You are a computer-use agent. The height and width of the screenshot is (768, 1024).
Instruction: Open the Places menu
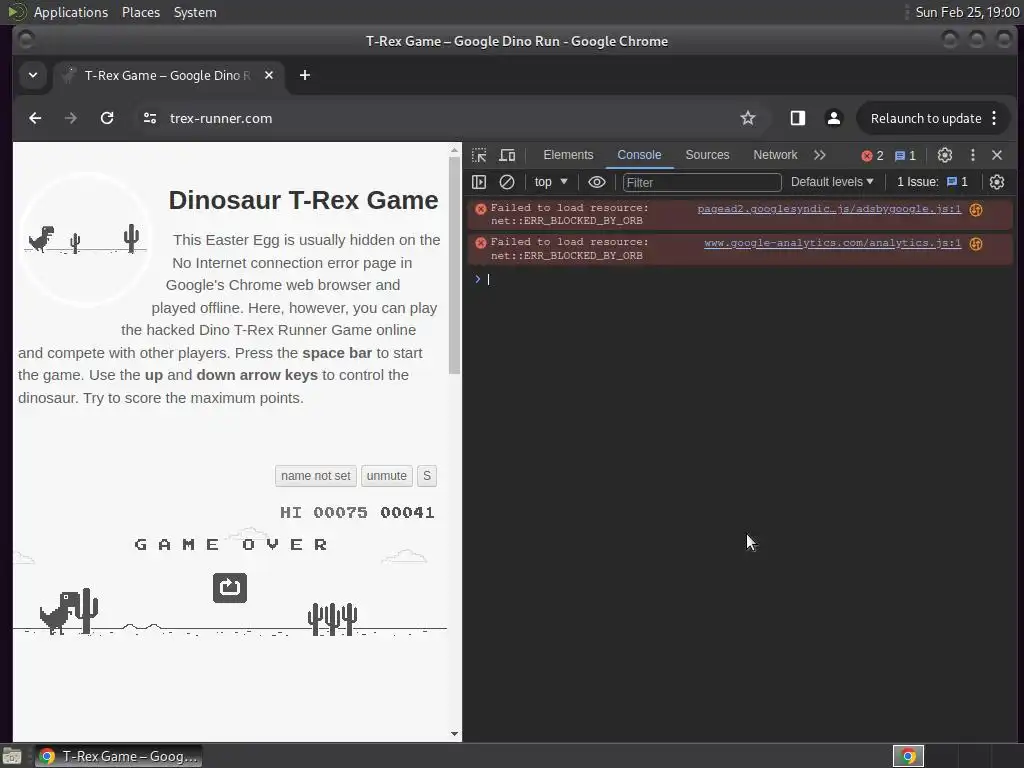[141, 12]
